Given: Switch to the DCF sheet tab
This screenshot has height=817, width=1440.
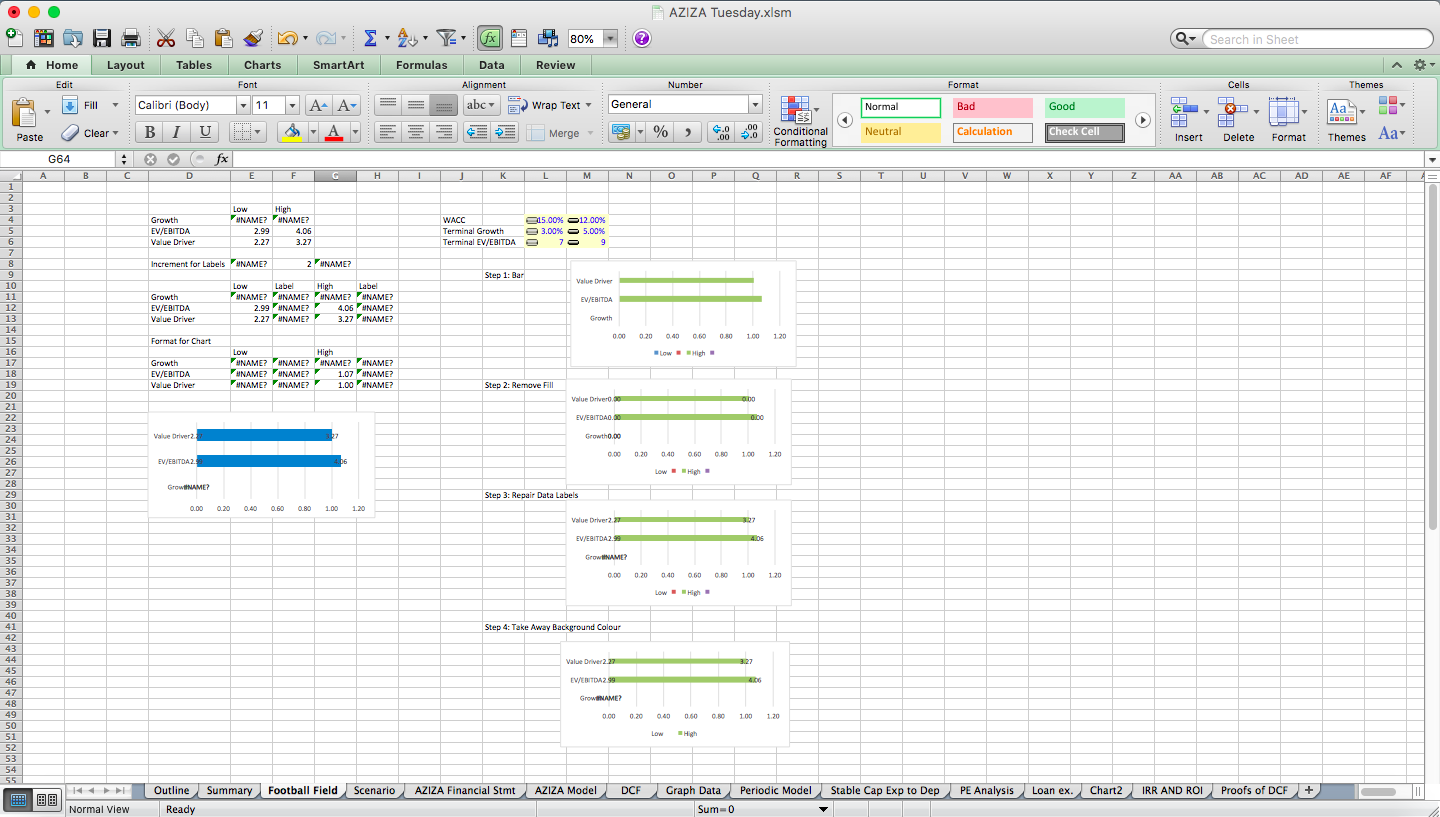Looking at the screenshot, I should 630,789.
